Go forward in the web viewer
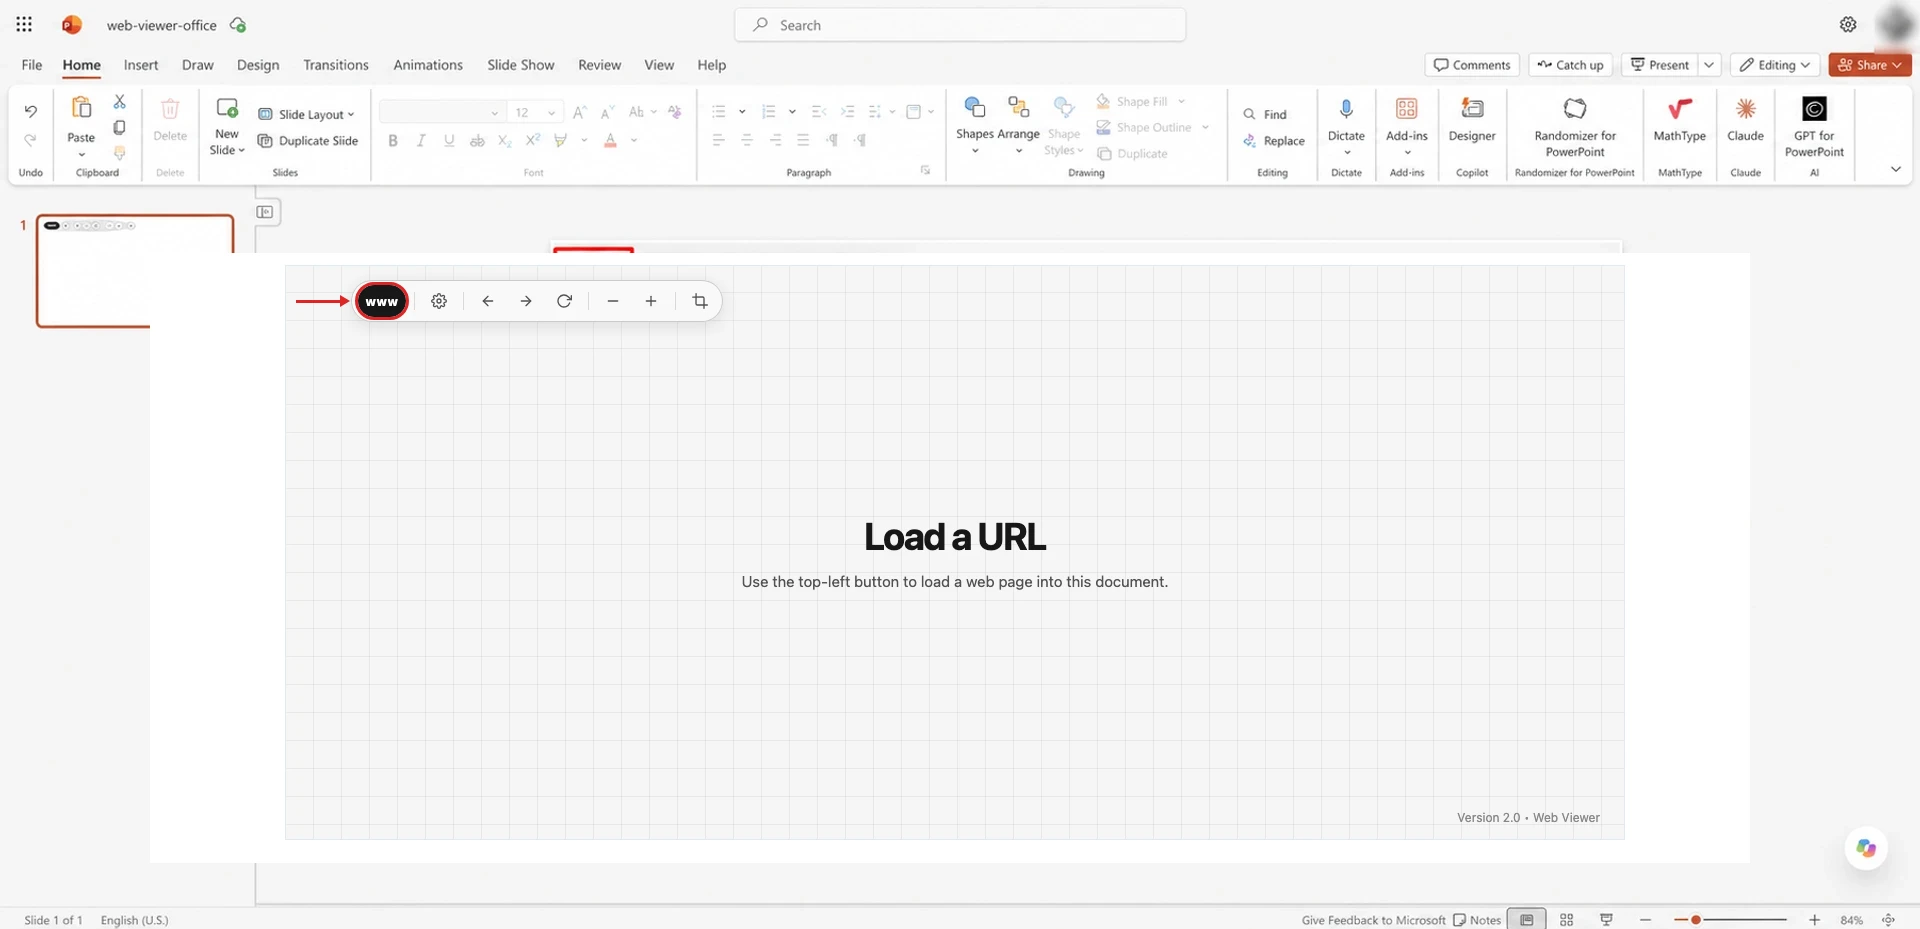Image resolution: width=1920 pixels, height=929 pixels. [526, 301]
